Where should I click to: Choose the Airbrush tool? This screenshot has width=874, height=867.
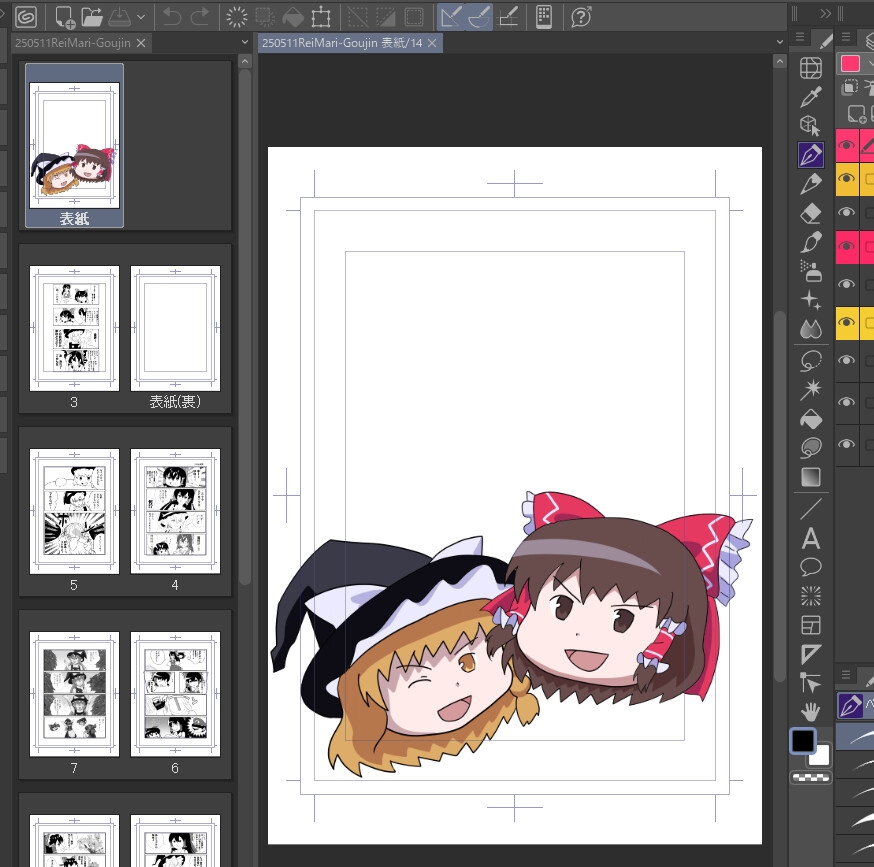811,271
